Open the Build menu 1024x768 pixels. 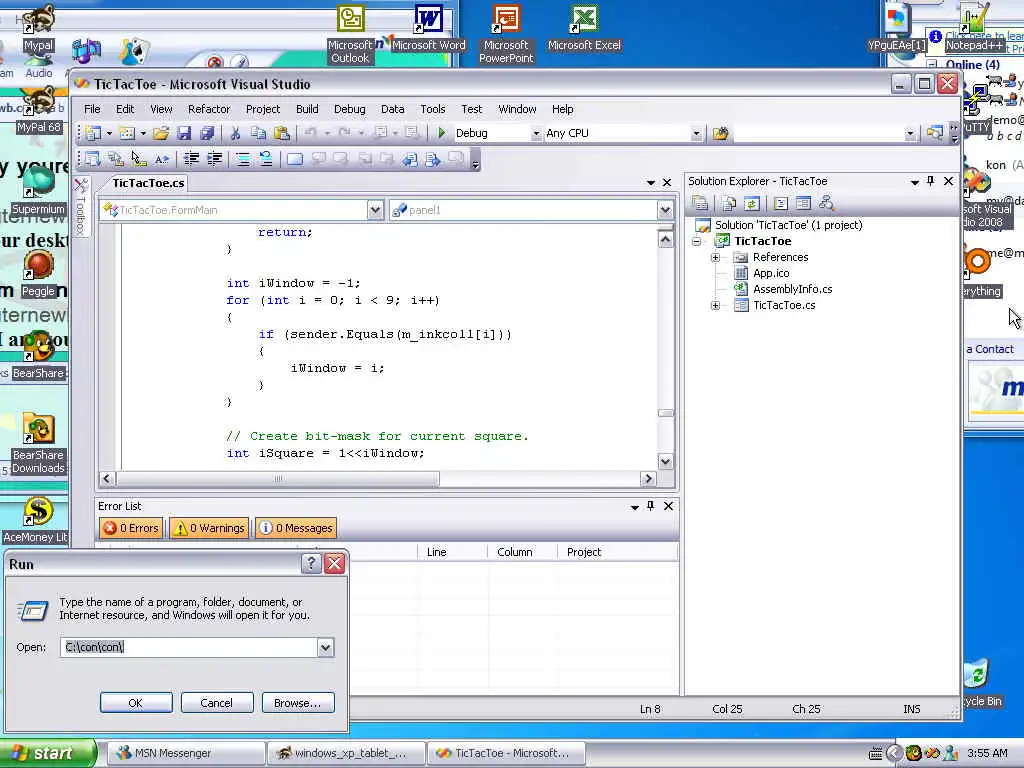pos(307,109)
